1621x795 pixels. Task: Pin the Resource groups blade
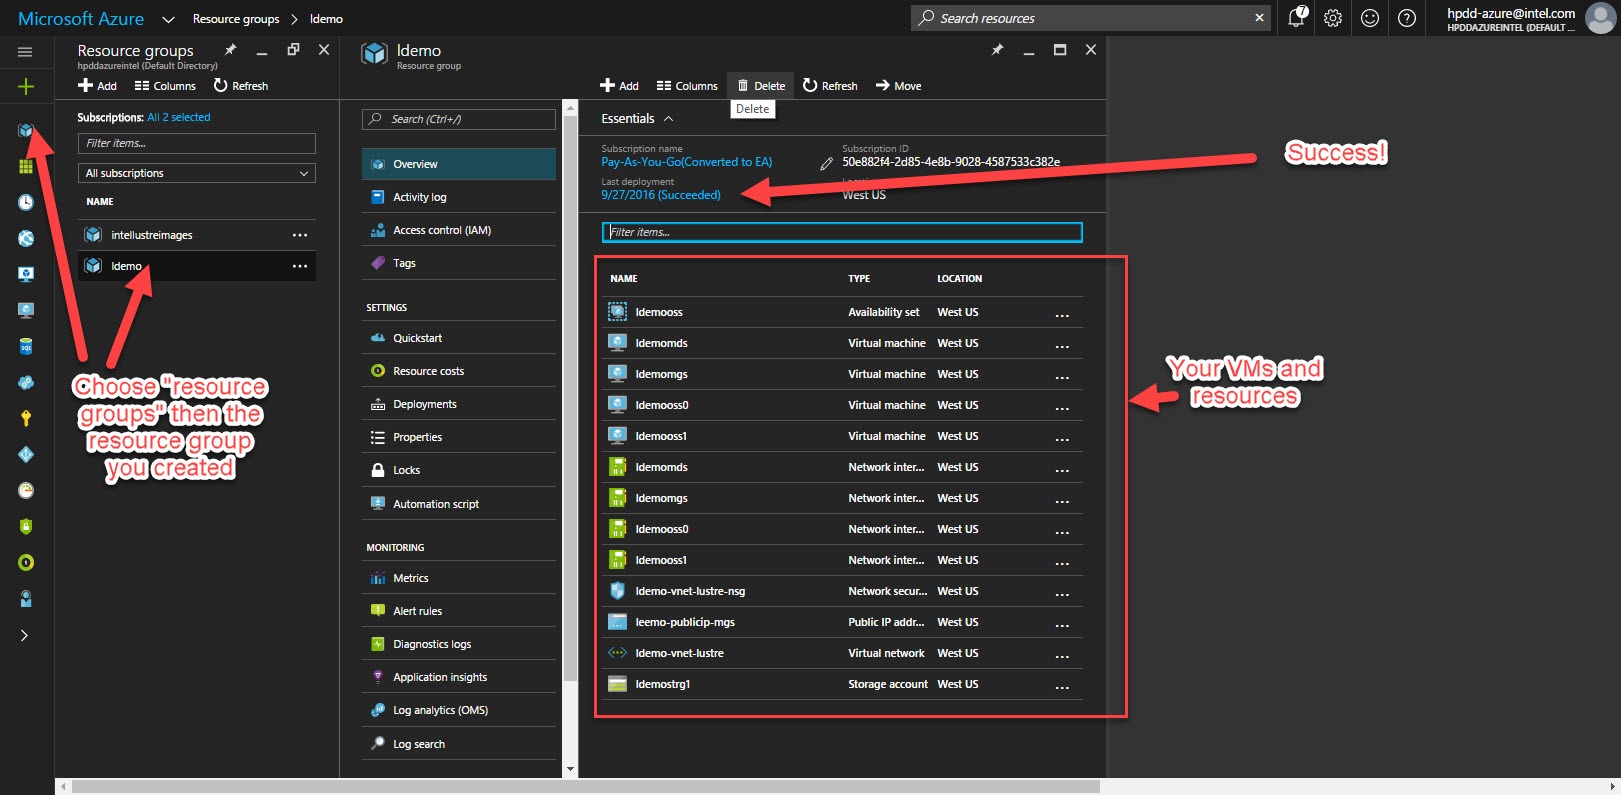tap(230, 50)
